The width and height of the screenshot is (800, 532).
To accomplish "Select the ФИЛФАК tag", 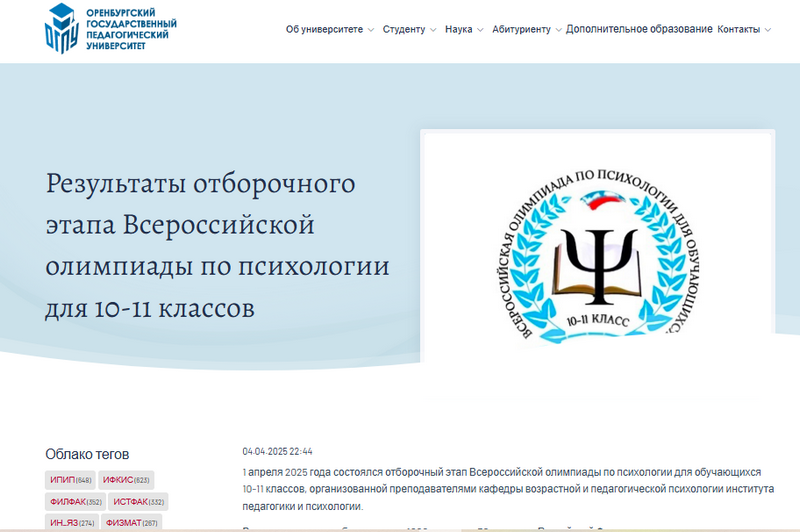I will pyautogui.click(x=76, y=502).
